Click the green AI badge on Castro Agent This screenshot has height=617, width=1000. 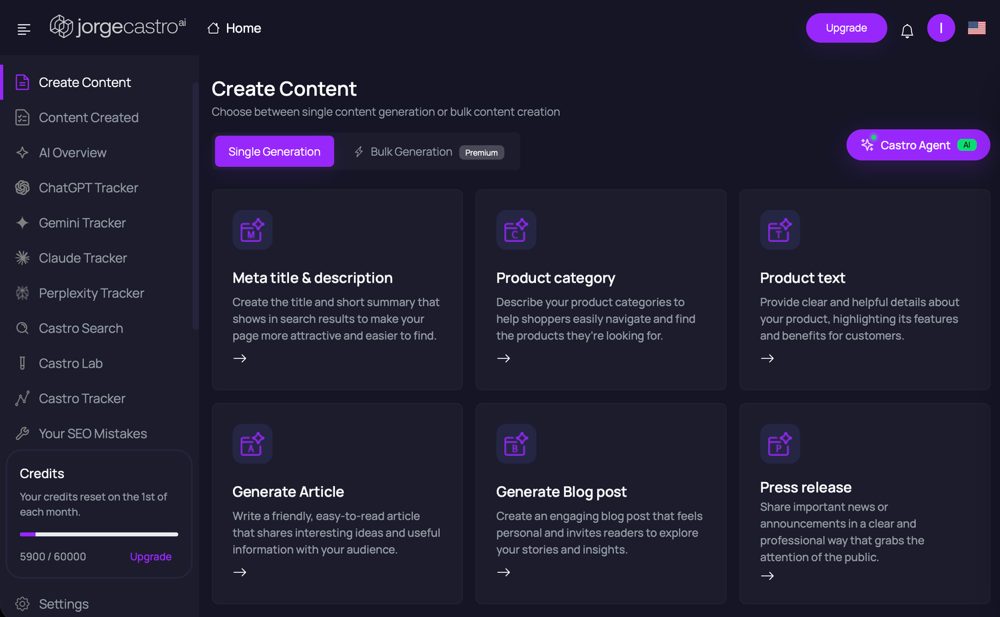click(x=967, y=145)
